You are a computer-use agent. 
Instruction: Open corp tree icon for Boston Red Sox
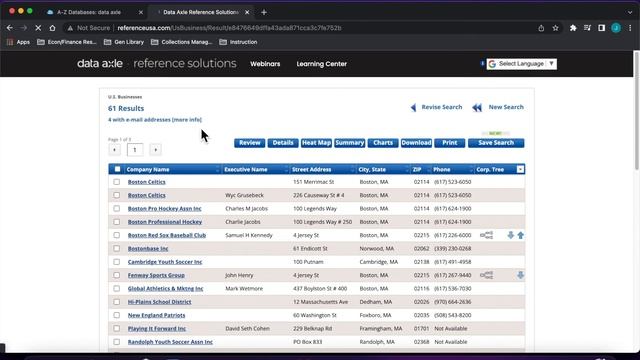coord(487,235)
